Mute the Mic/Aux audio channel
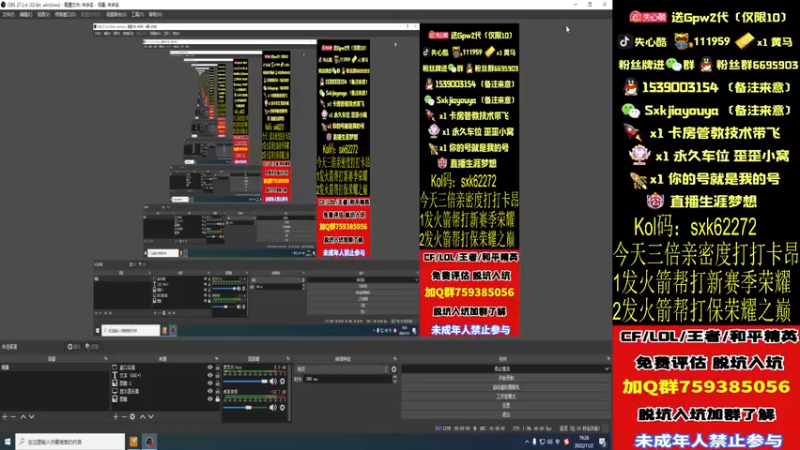Viewport: 800px width, 450px height. click(x=273, y=381)
